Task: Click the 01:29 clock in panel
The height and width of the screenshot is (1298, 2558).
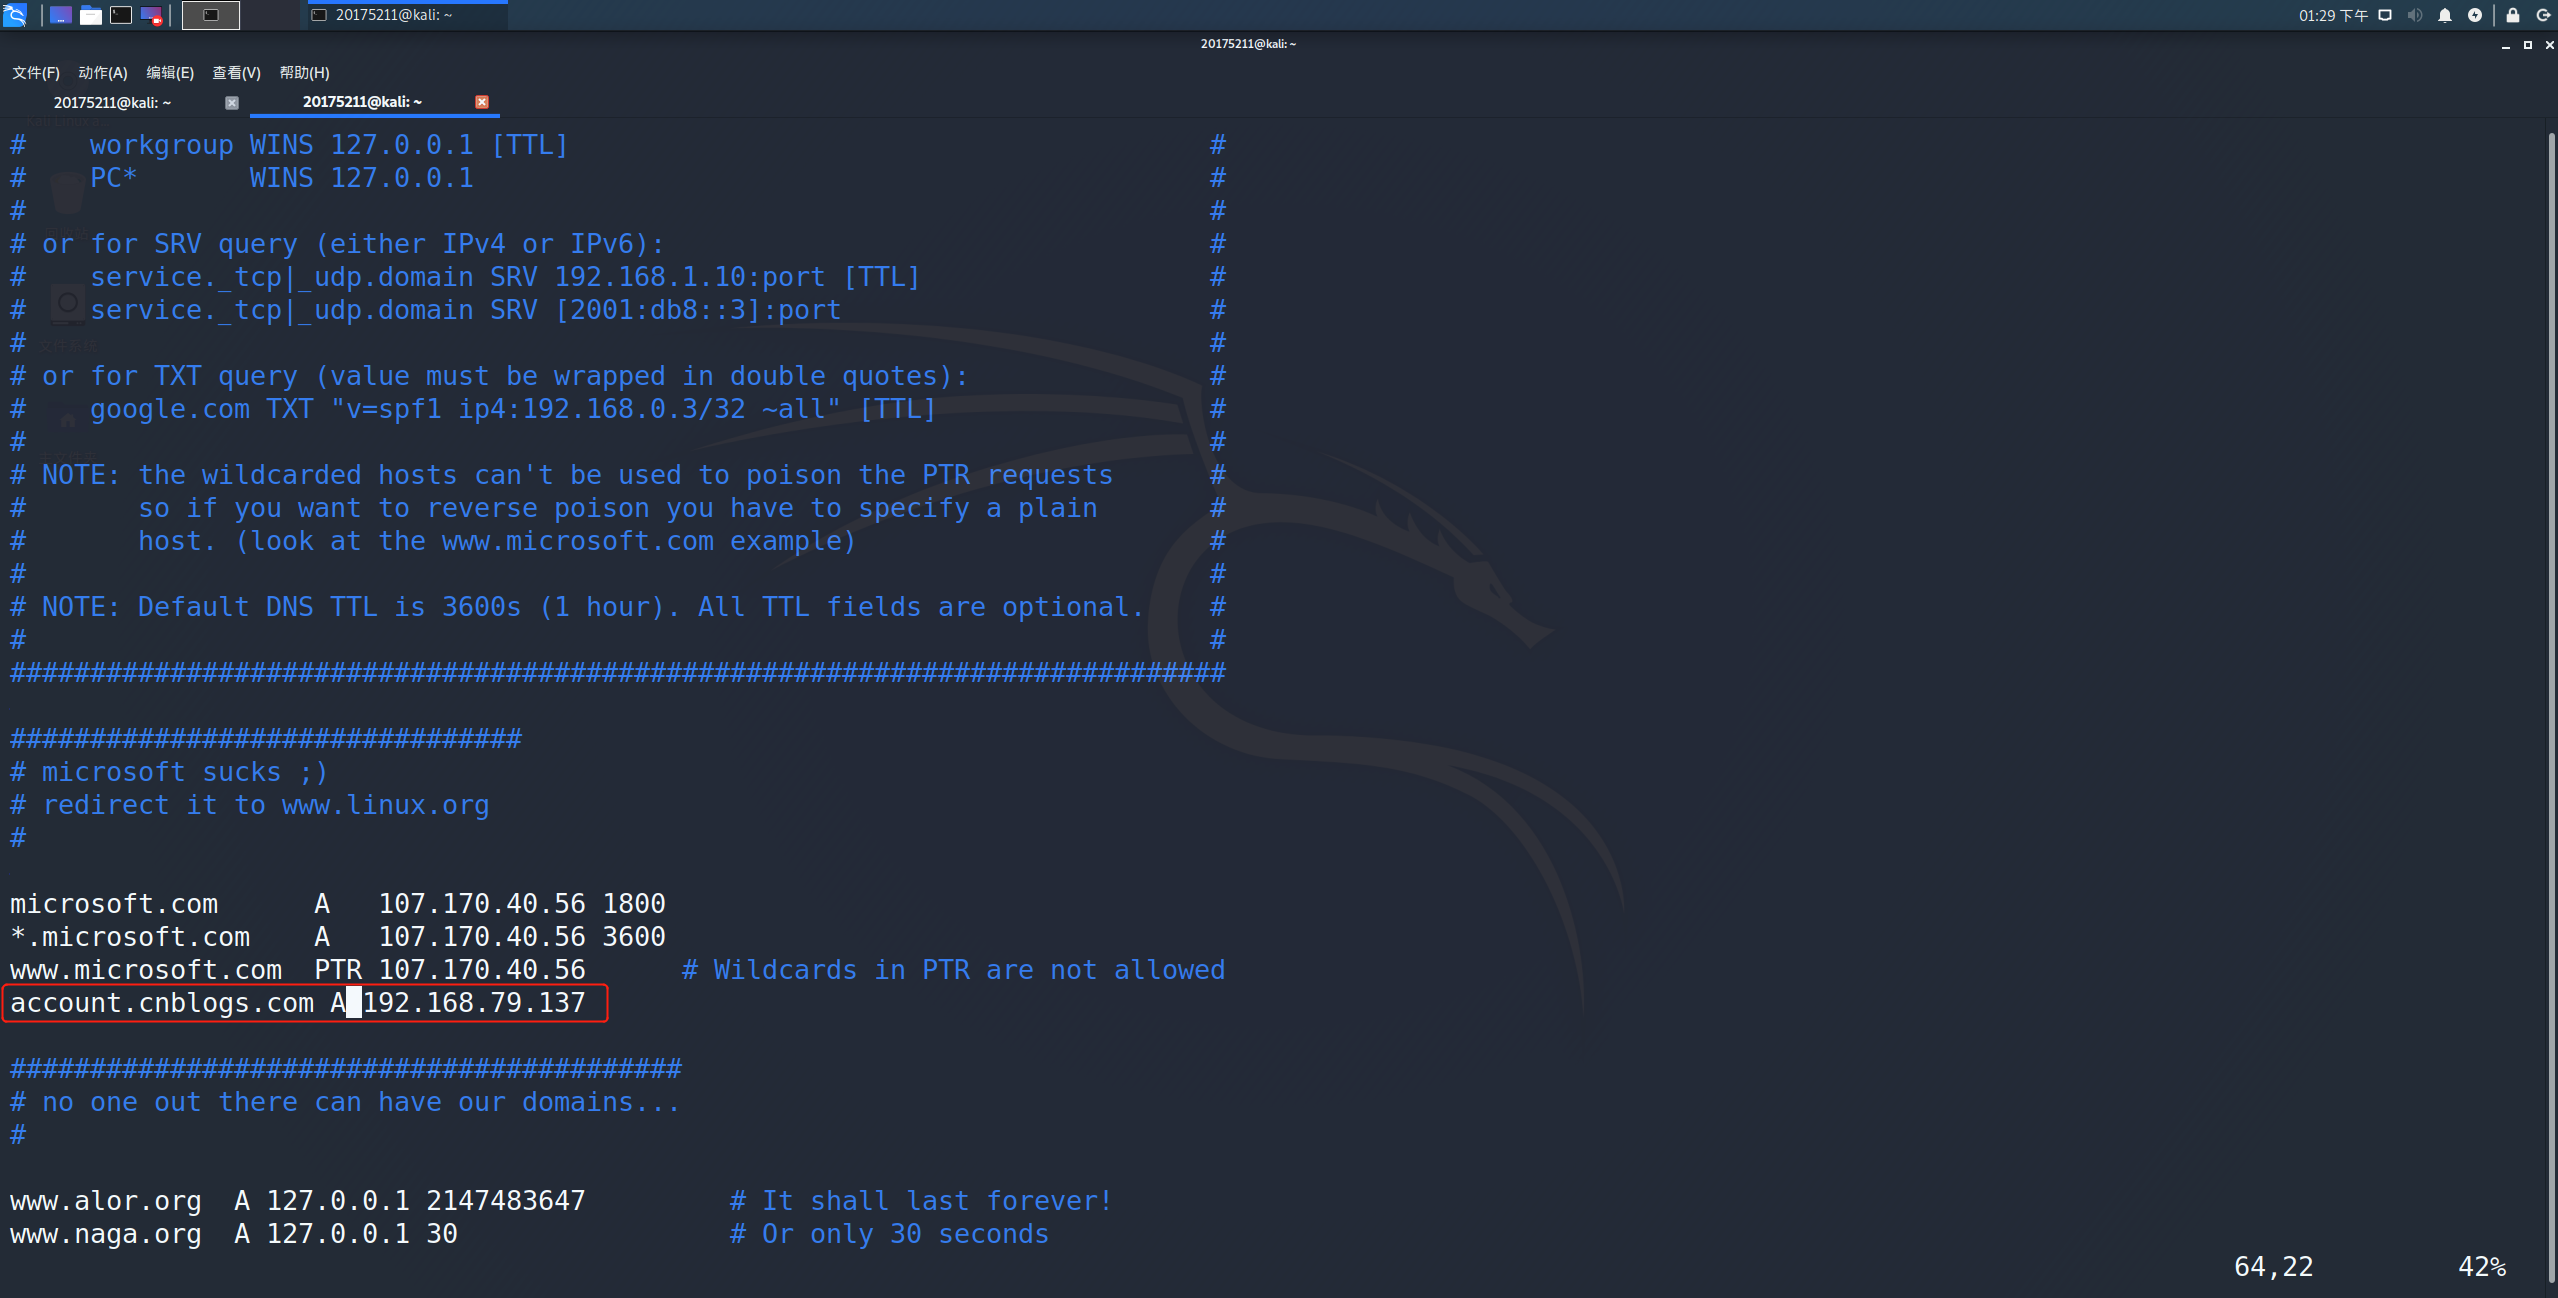Action: click(x=2333, y=15)
